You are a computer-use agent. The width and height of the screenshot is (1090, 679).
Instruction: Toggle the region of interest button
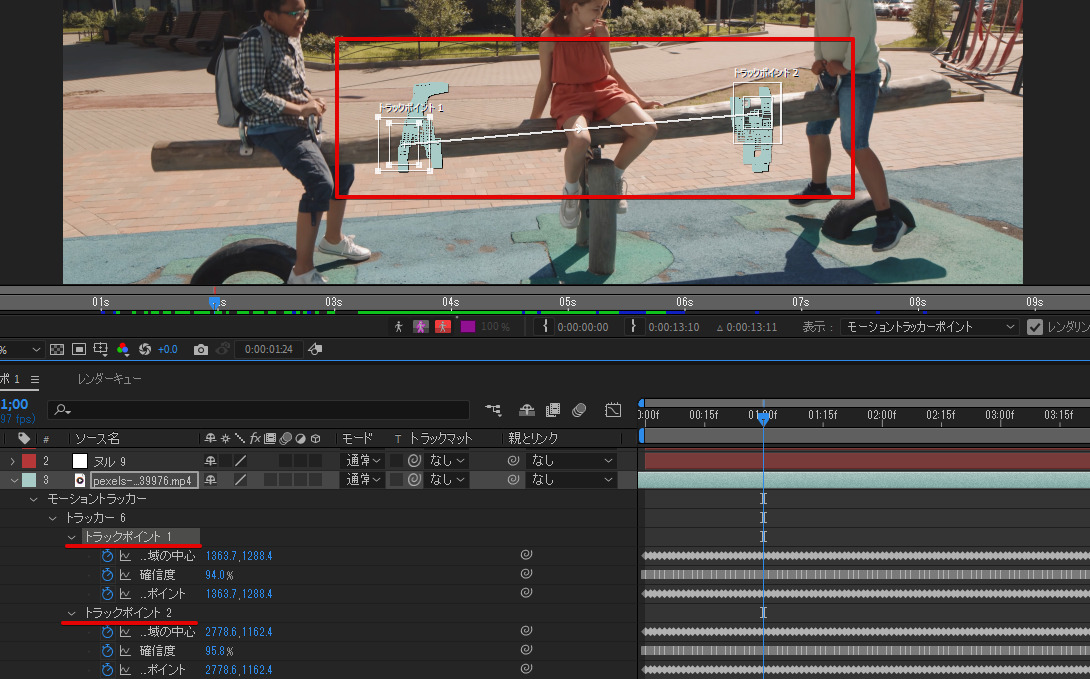click(x=79, y=349)
